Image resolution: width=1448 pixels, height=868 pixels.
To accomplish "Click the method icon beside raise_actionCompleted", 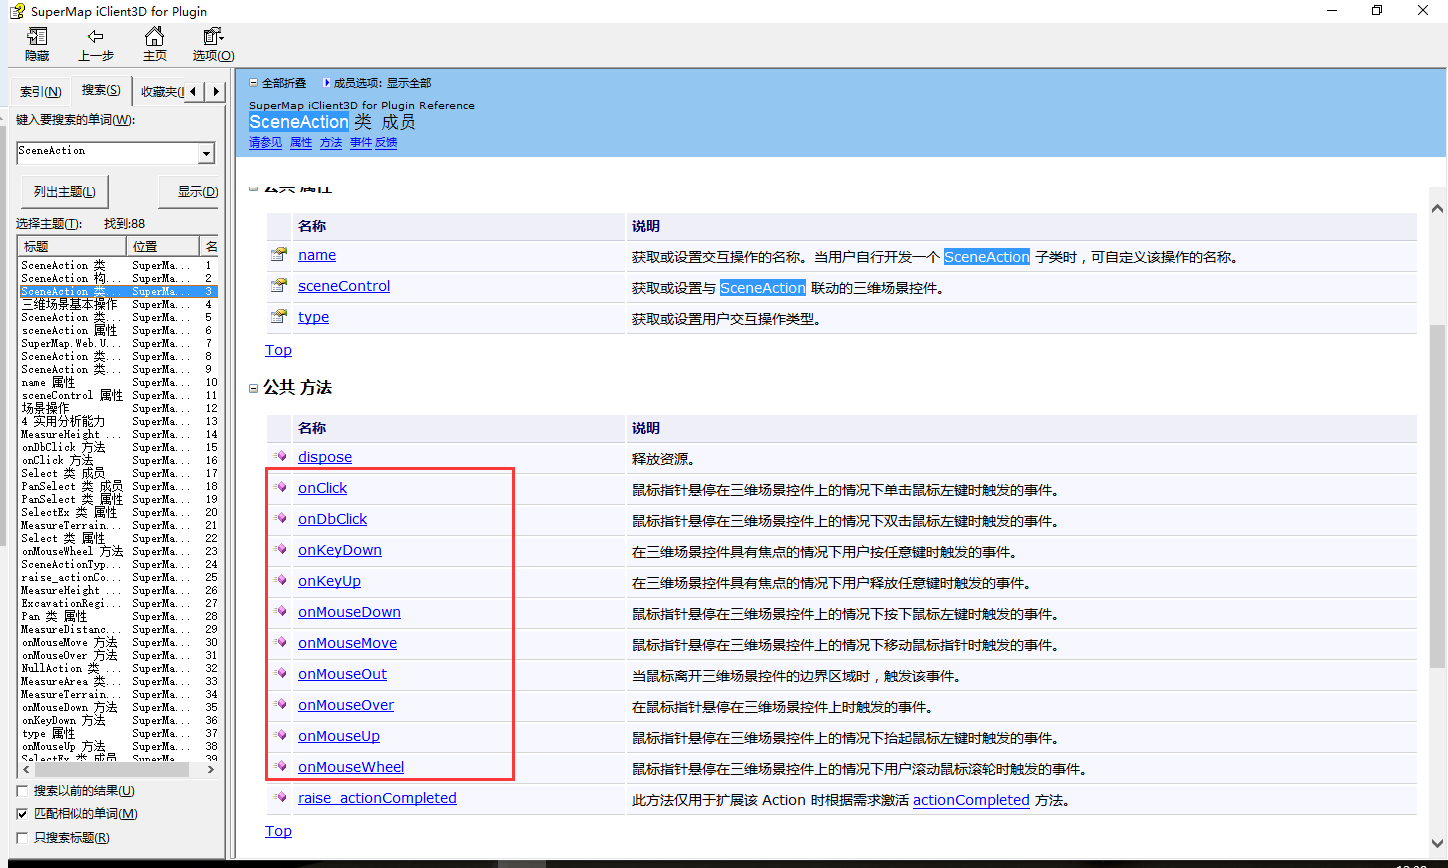I will click(280, 798).
